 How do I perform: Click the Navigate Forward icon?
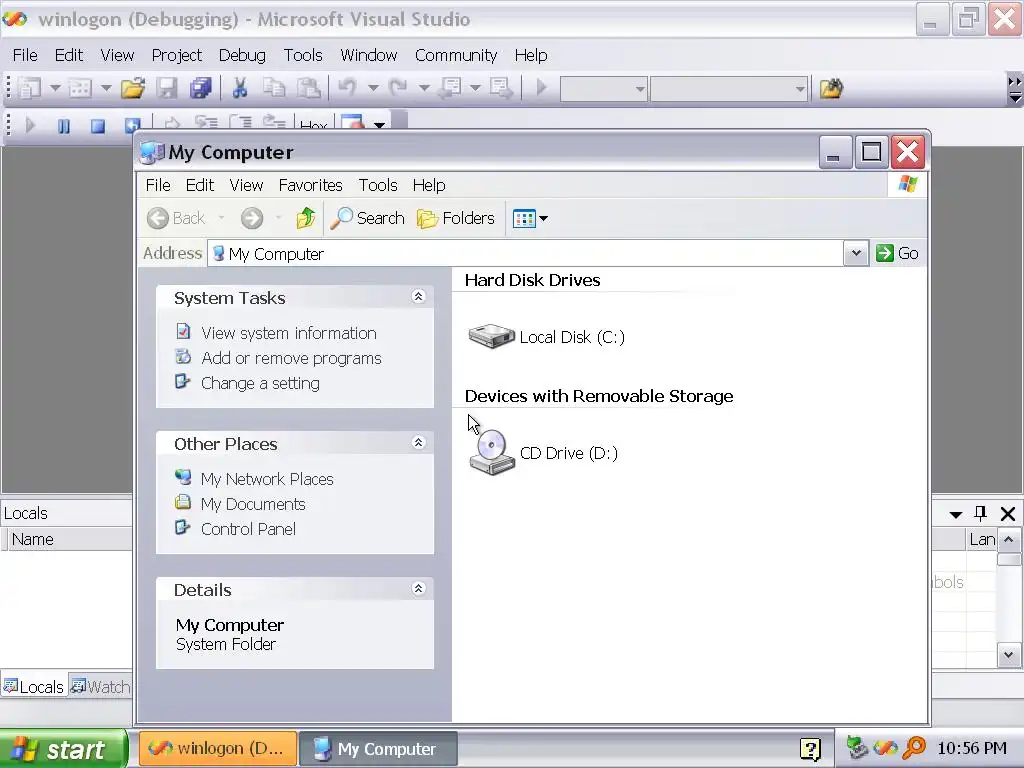click(502, 87)
